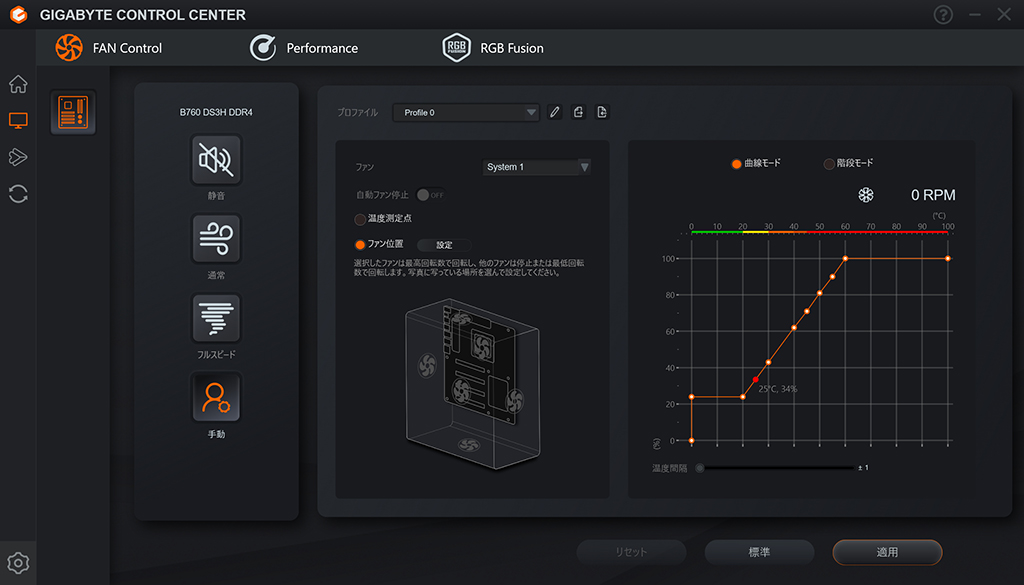Select the 階段モード radio button
The height and width of the screenshot is (585, 1024).
click(x=829, y=164)
